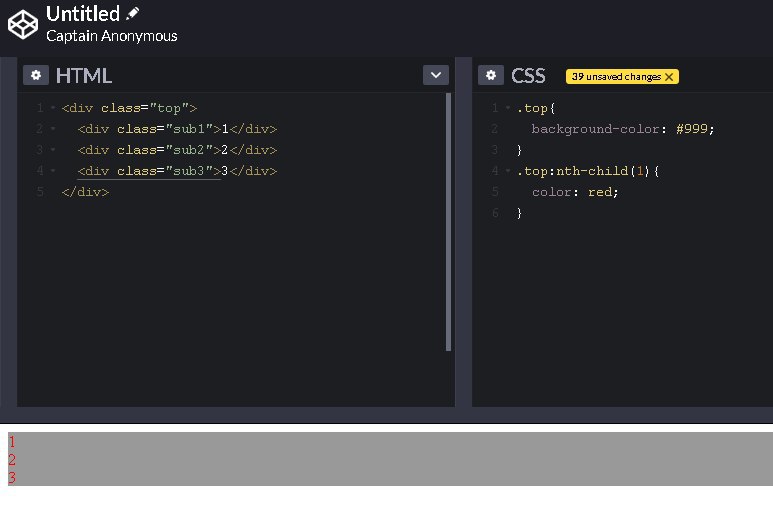773x513 pixels.
Task: Click the .top{ selector on CSS line 1
Action: point(536,108)
